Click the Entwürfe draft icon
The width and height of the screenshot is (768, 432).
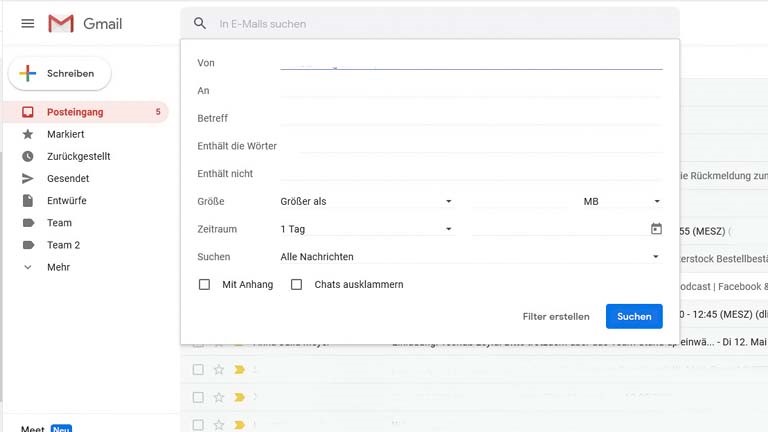click(28, 200)
